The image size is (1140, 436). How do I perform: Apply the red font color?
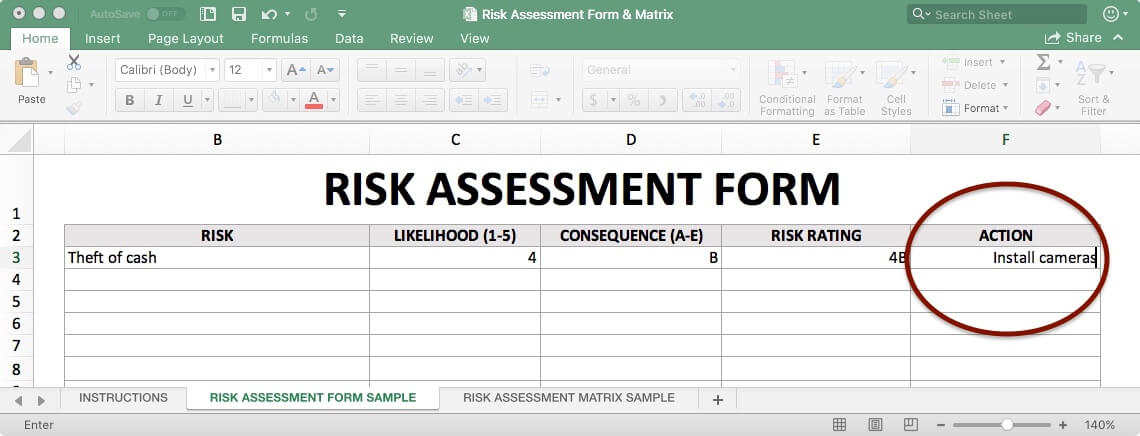(x=314, y=100)
